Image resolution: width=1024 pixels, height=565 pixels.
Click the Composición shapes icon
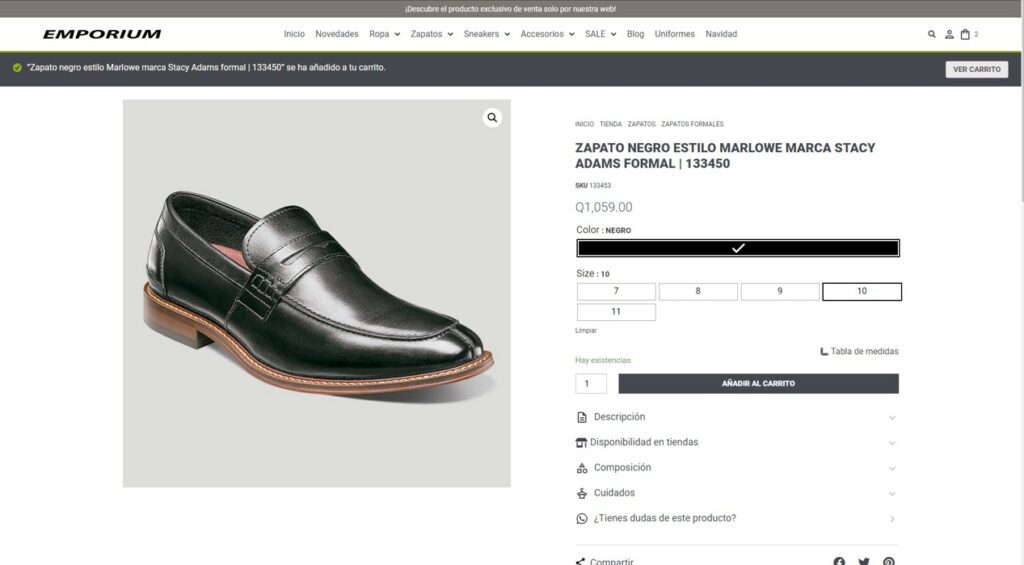click(582, 468)
